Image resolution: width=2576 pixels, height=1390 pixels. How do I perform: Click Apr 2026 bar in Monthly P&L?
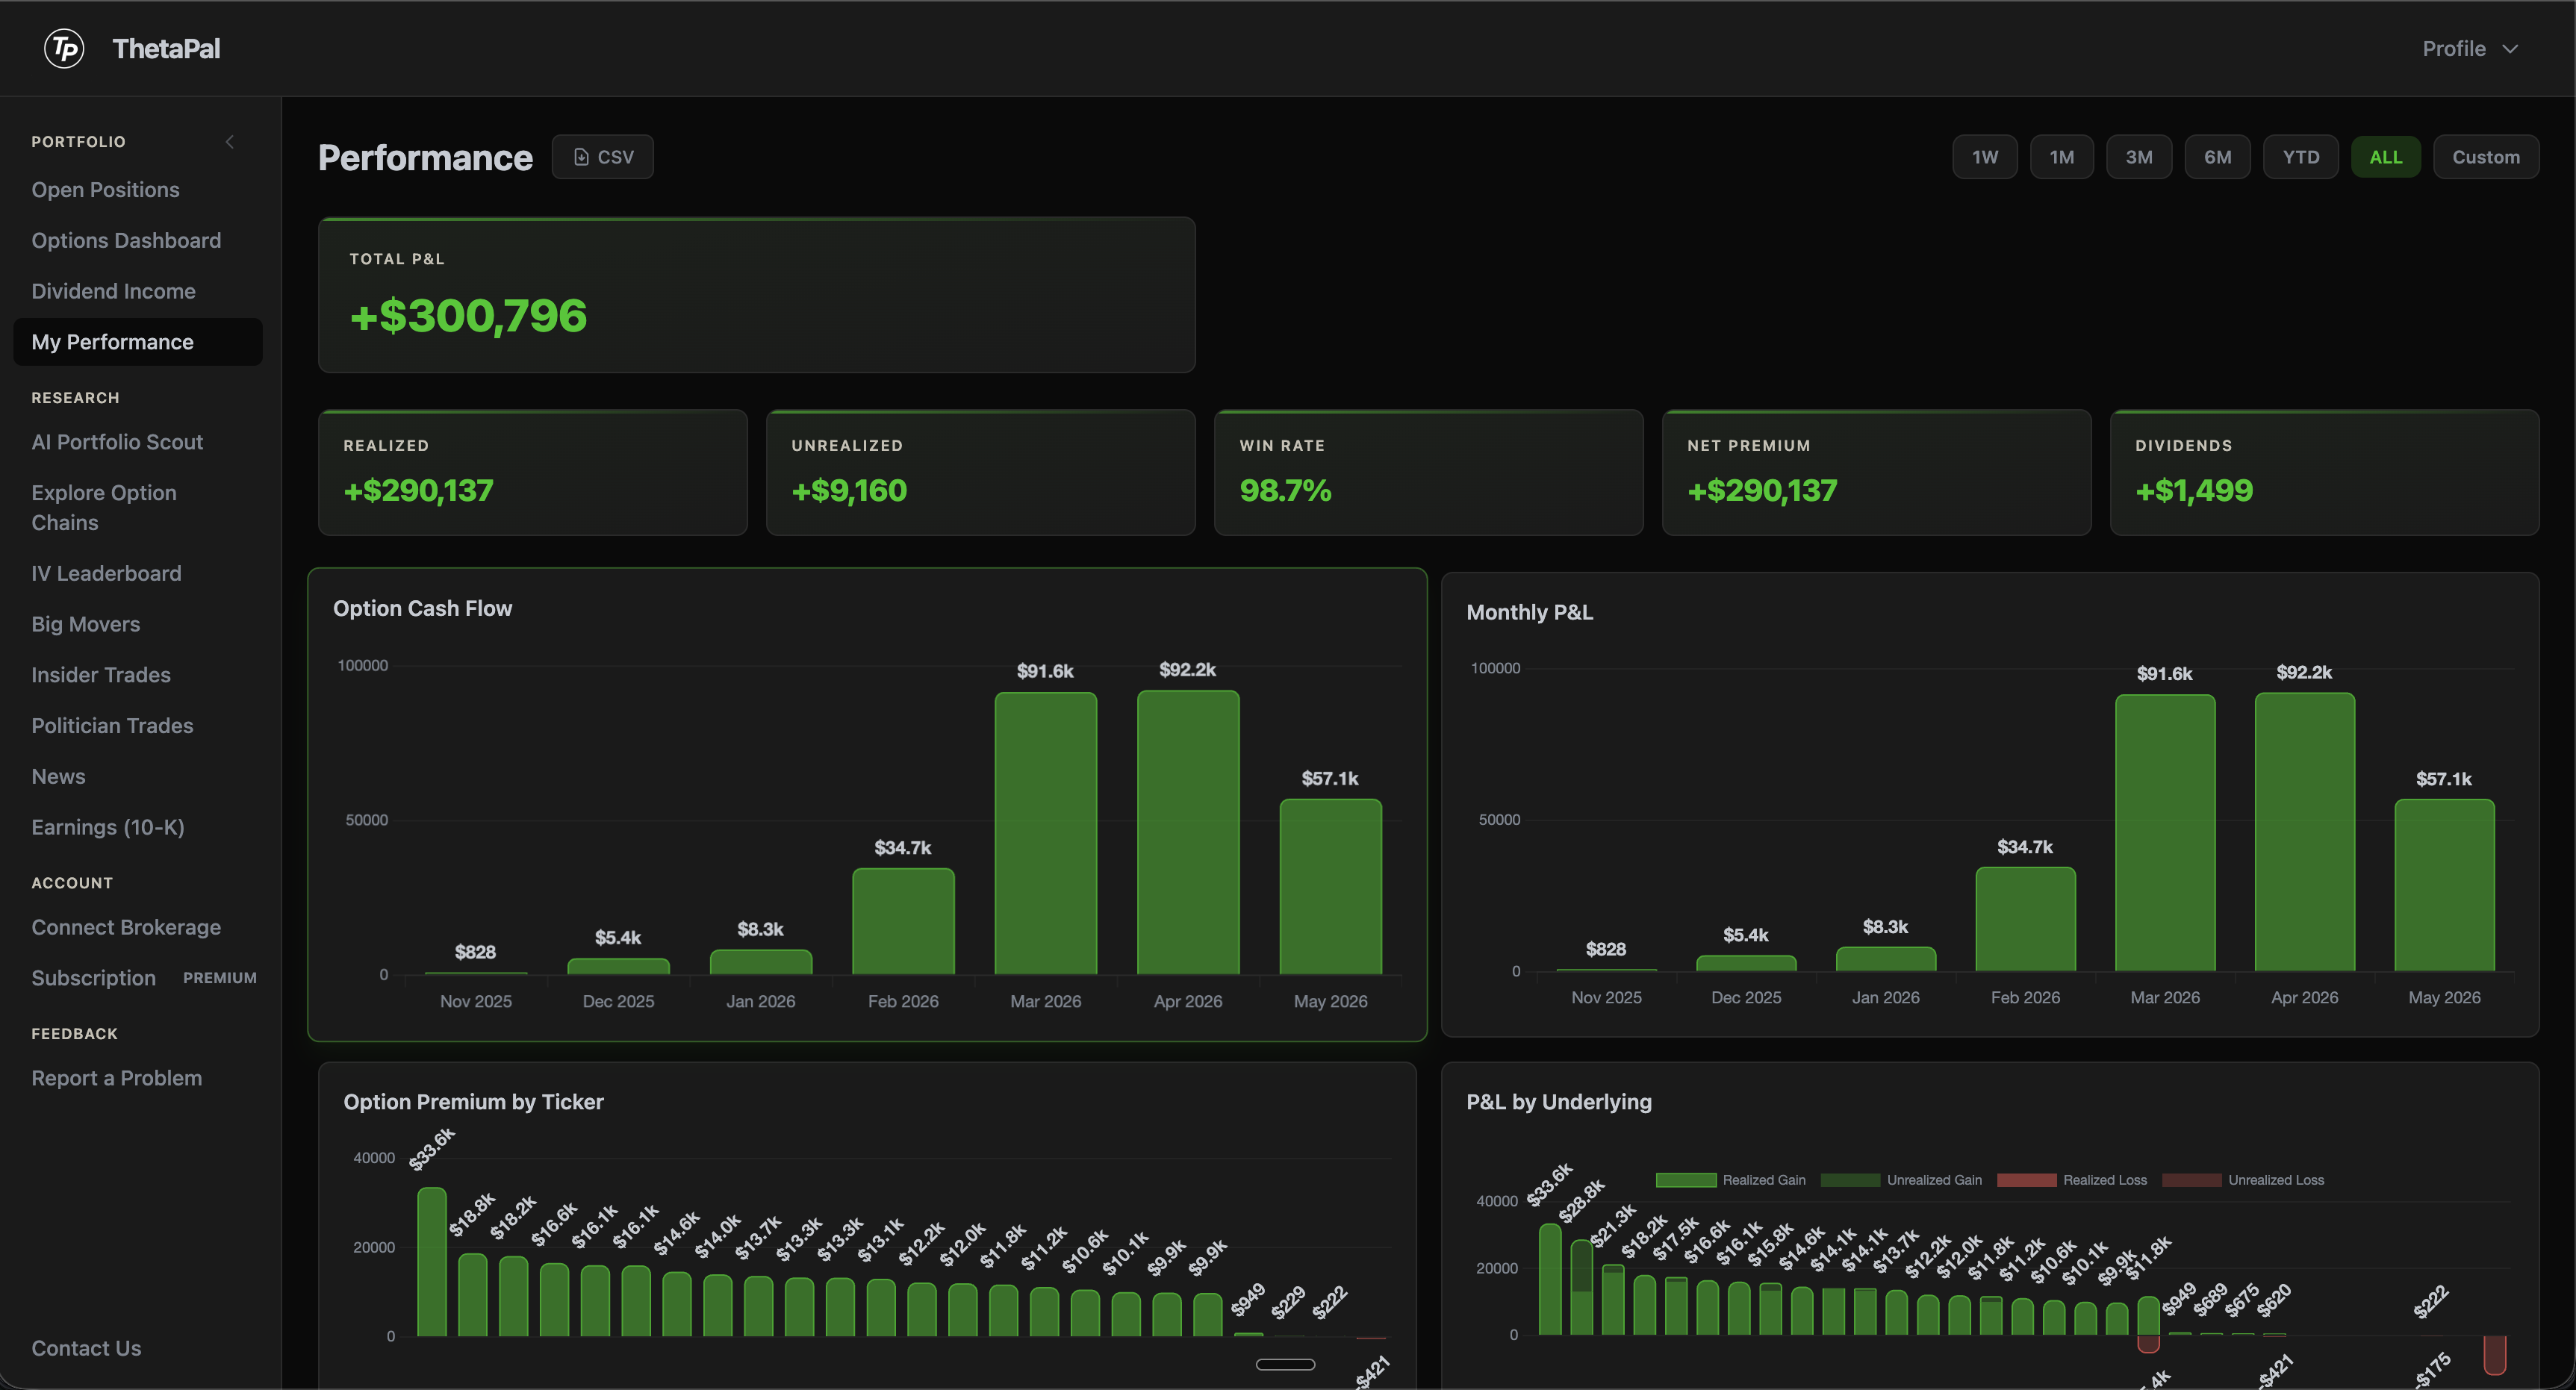2305,832
